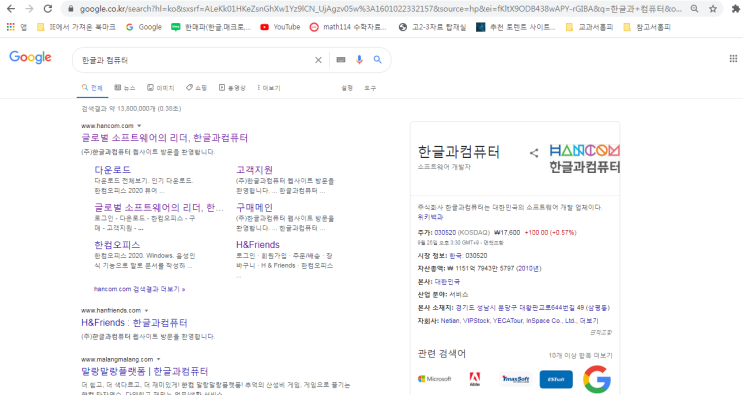
Task: Open the IE에서 가져온 북마크 folder
Action: pyautogui.click(x=76, y=27)
